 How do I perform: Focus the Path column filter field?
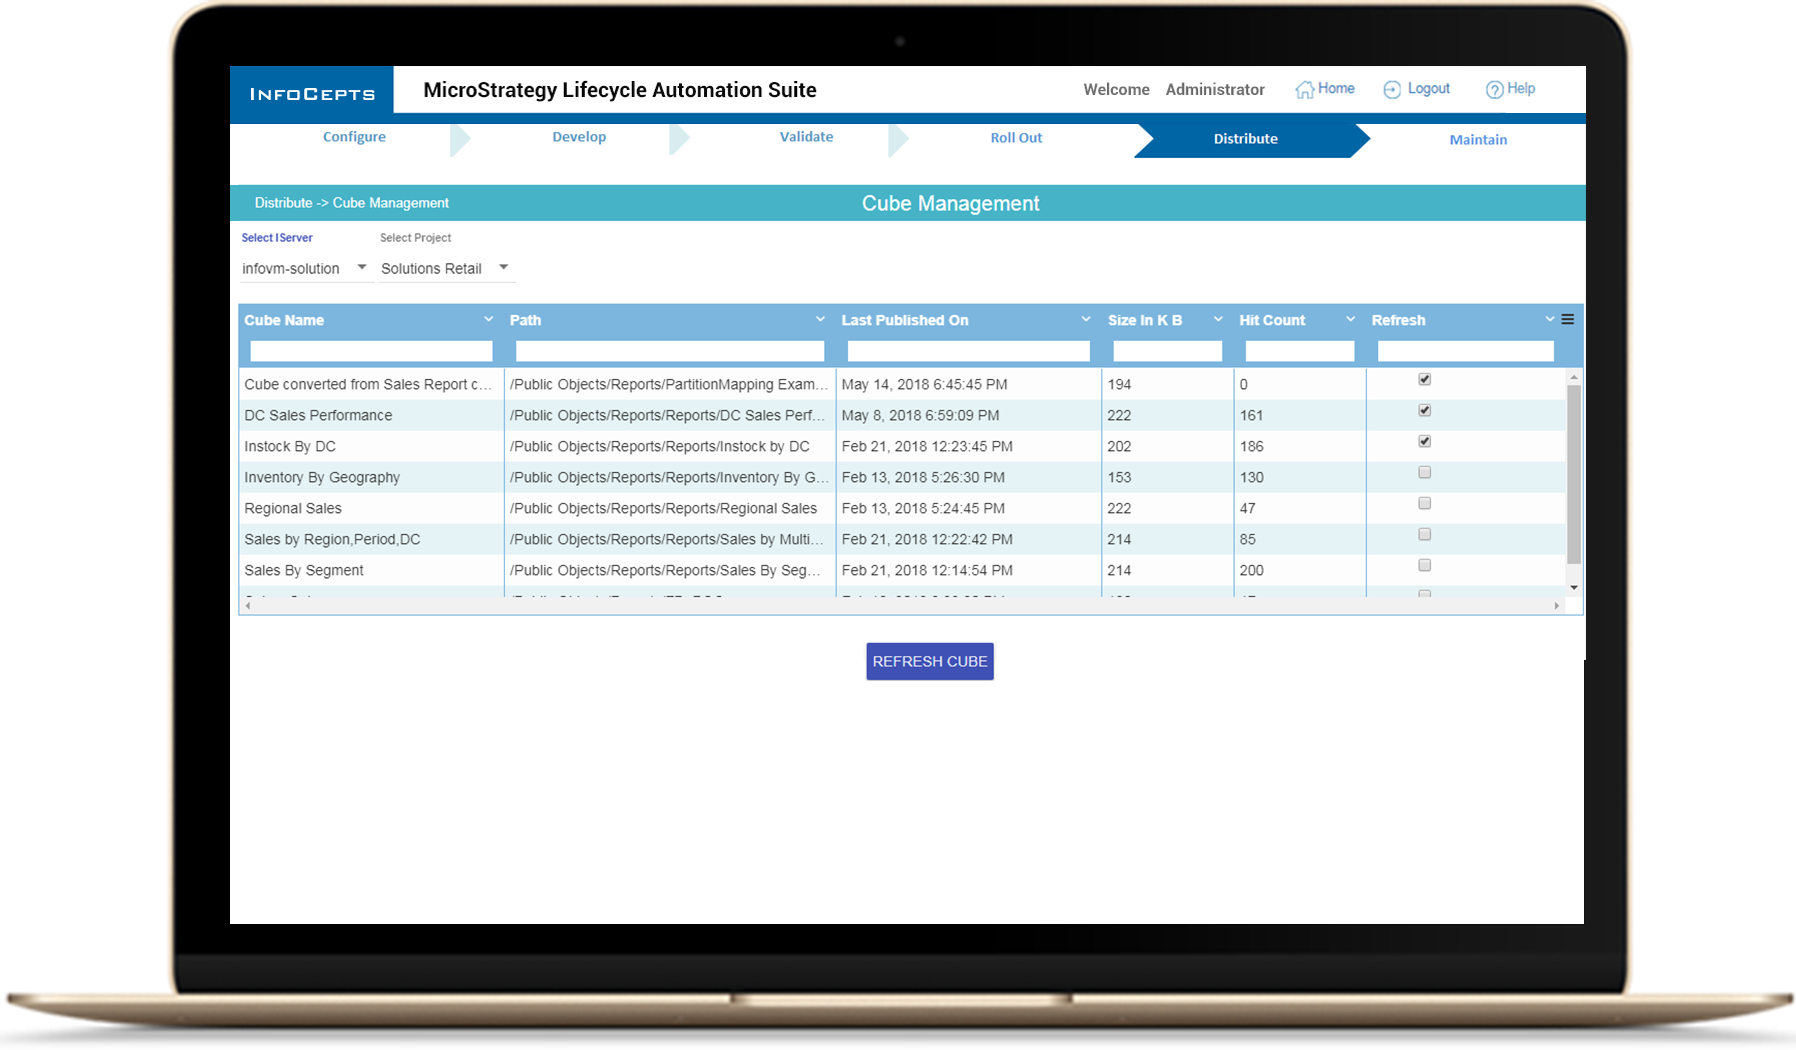(x=669, y=351)
